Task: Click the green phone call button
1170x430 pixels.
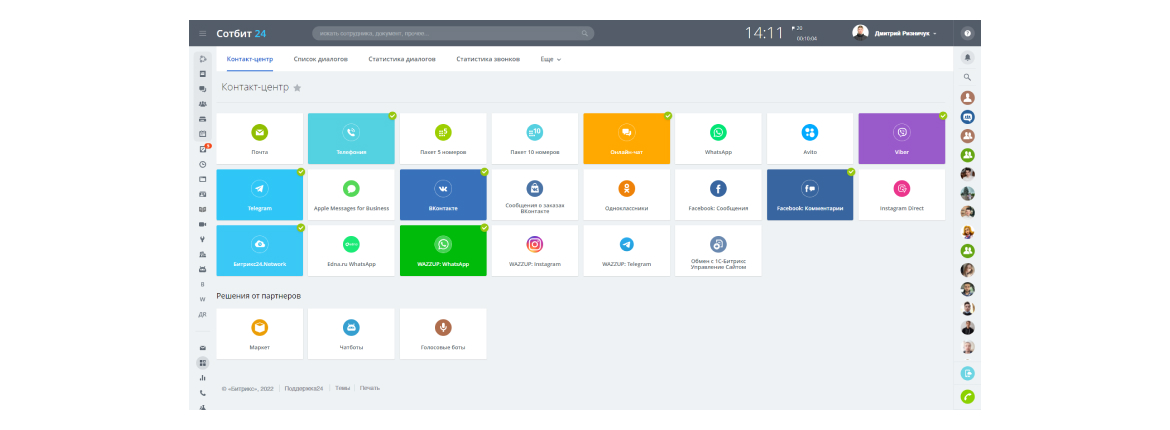Action: 968,397
